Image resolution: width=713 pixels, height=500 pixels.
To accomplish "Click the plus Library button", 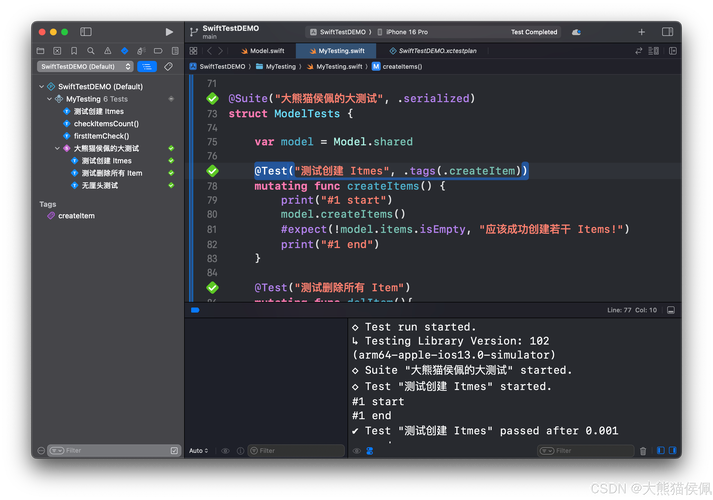I will (x=642, y=32).
